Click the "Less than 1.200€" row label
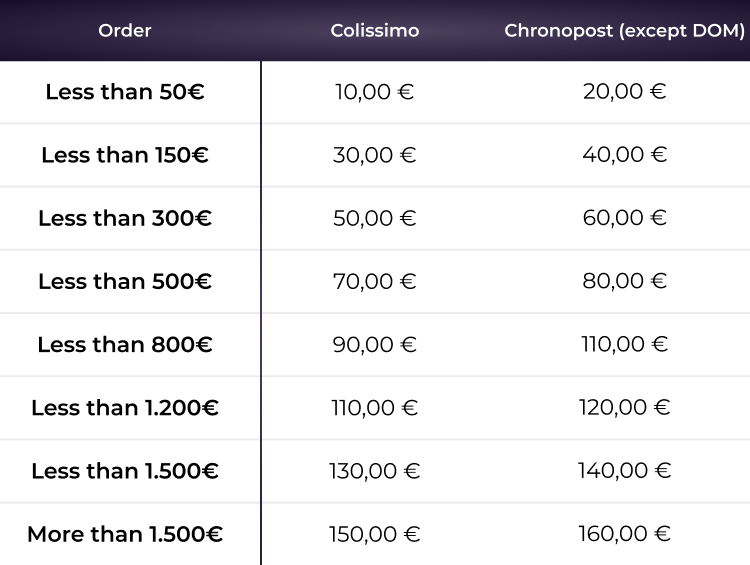The image size is (750, 565). tap(125, 408)
